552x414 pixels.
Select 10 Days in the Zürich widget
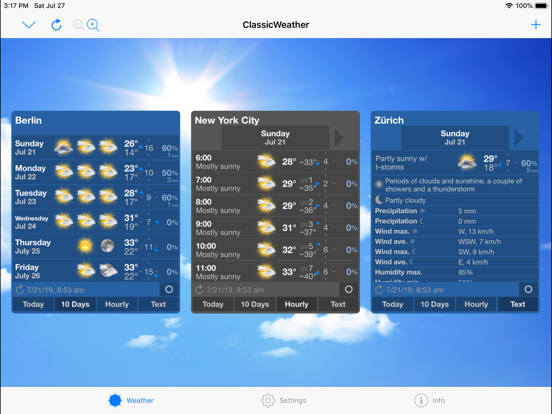[x=434, y=304]
